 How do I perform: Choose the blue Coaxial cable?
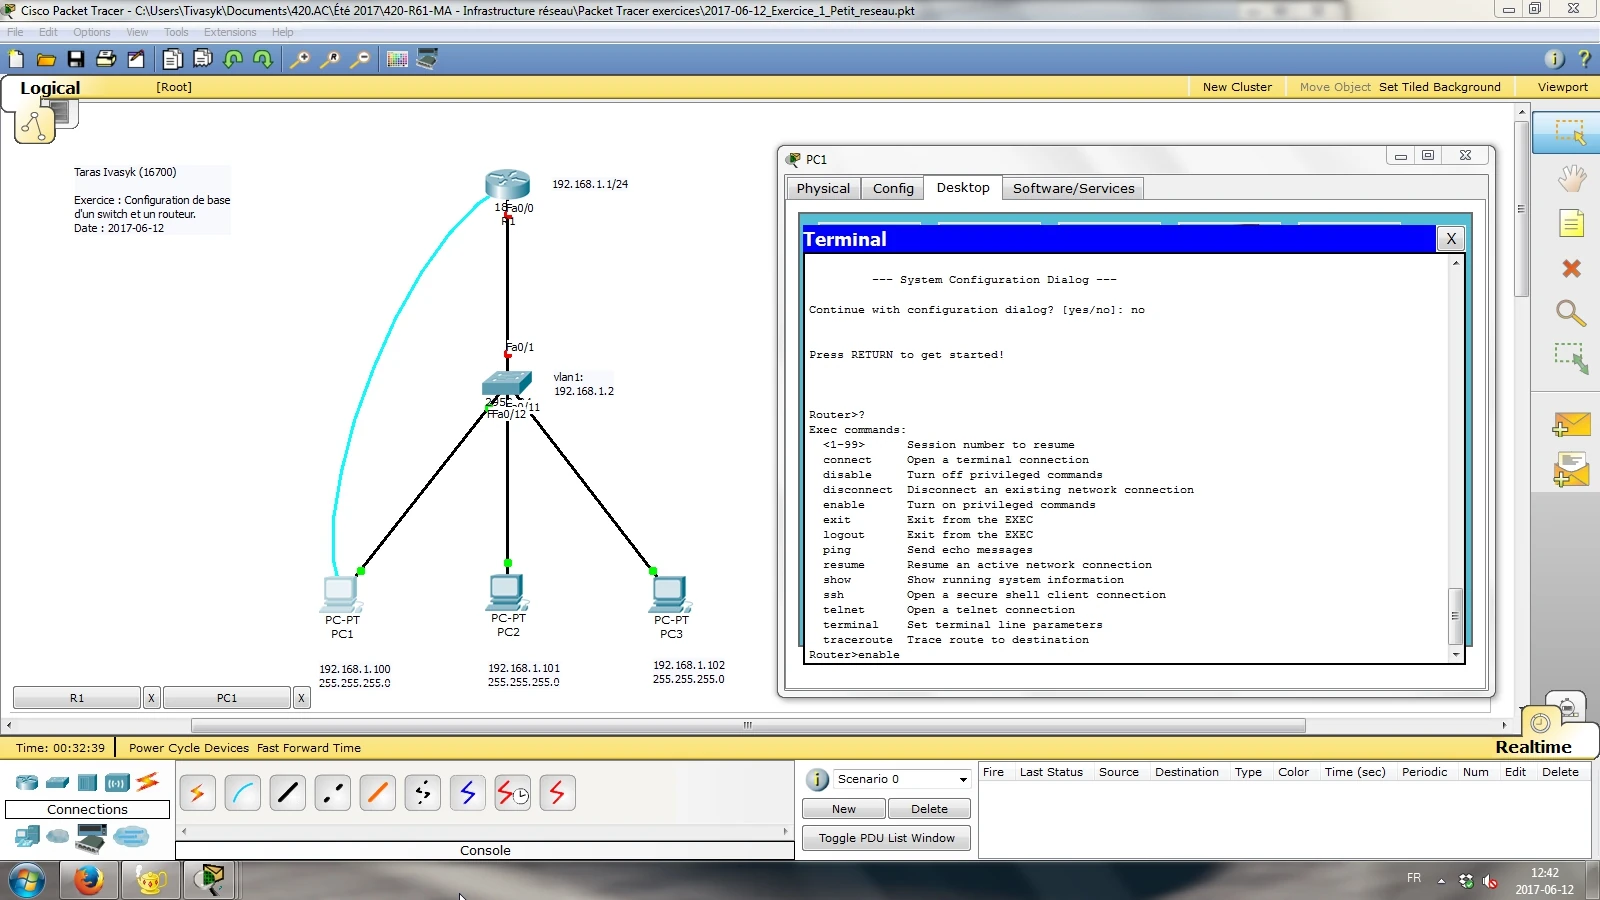click(468, 793)
